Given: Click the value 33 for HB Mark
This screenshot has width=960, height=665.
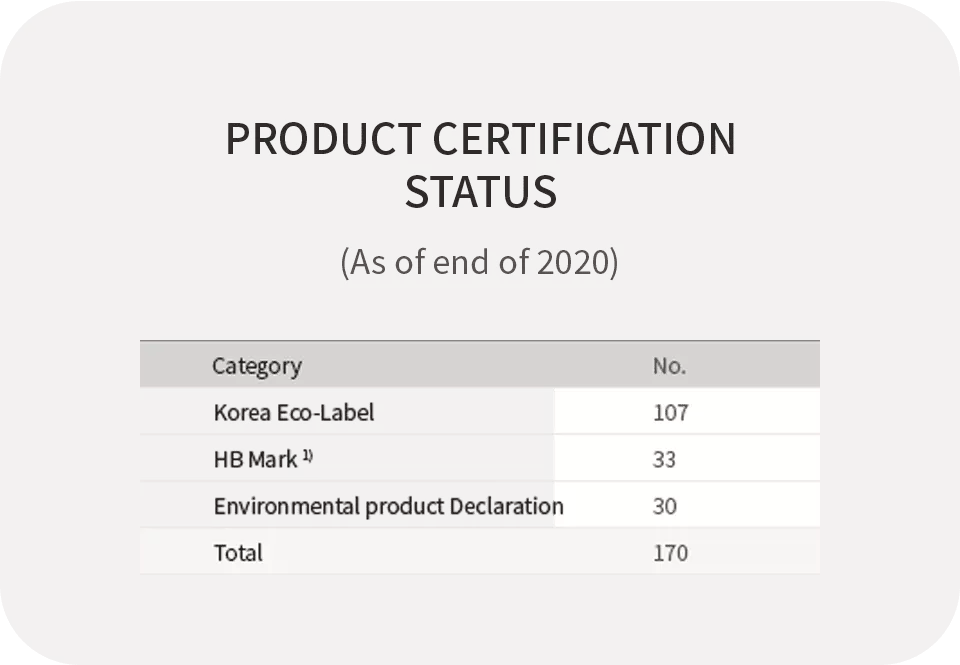Looking at the screenshot, I should tap(664, 459).
